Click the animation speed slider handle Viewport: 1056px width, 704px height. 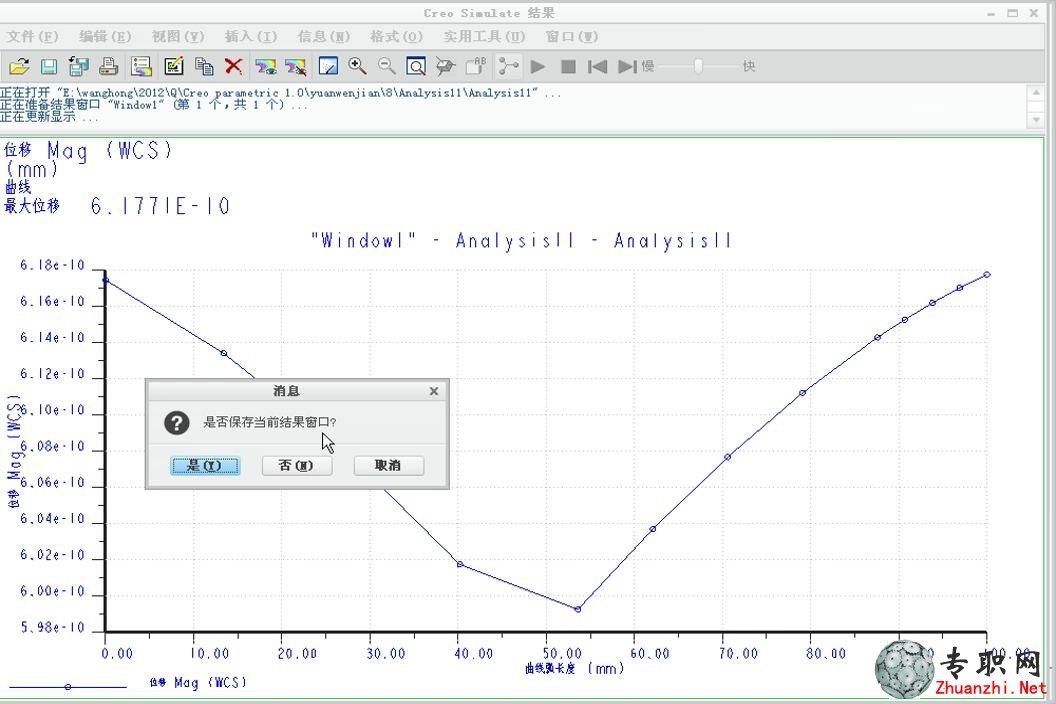[x=698, y=66]
